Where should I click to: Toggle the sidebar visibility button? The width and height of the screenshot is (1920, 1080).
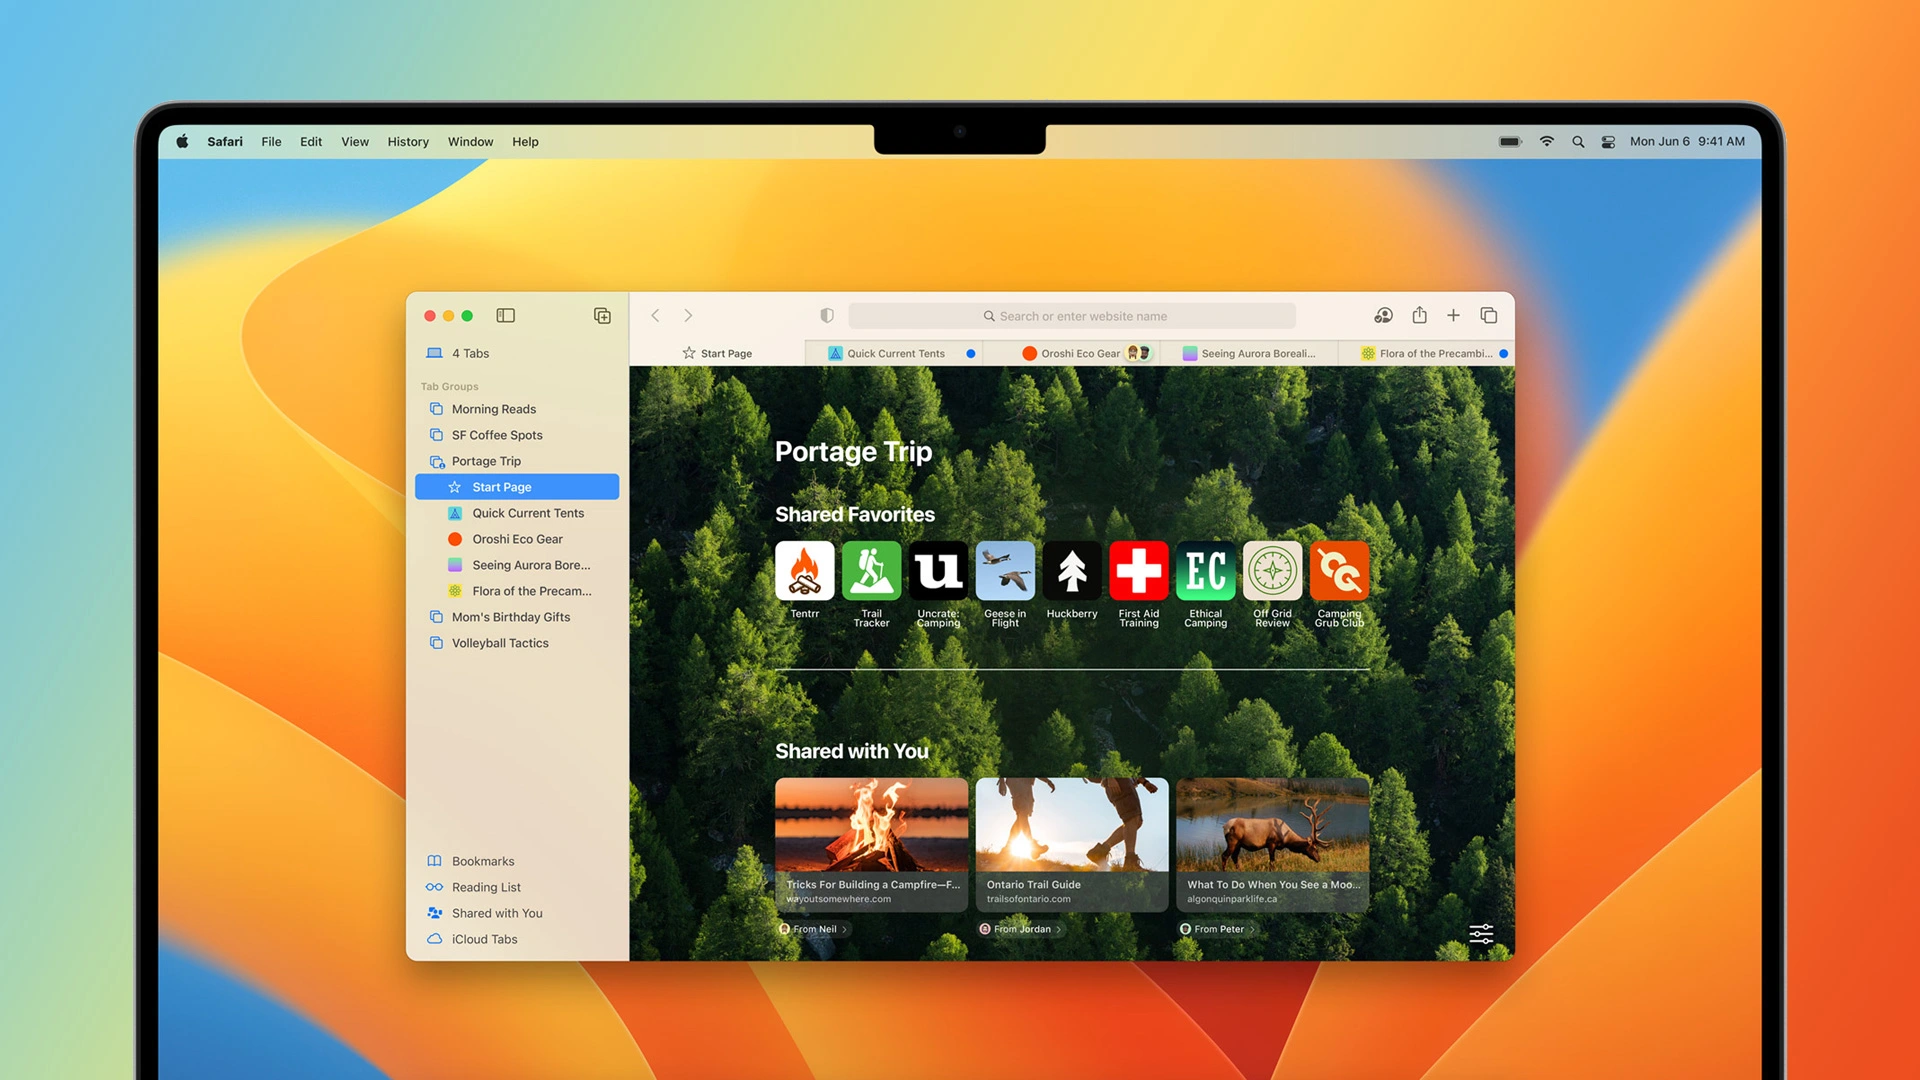pyautogui.click(x=505, y=316)
